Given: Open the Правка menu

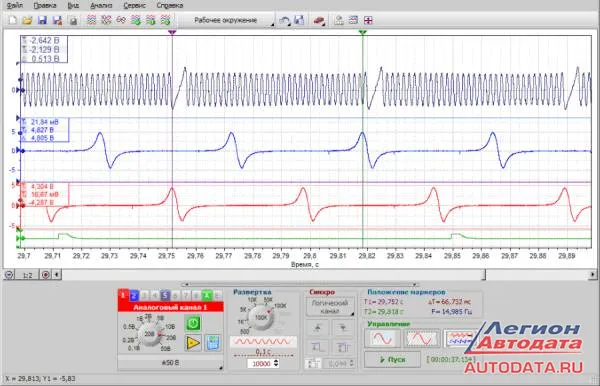Looking at the screenshot, I should (45, 5).
